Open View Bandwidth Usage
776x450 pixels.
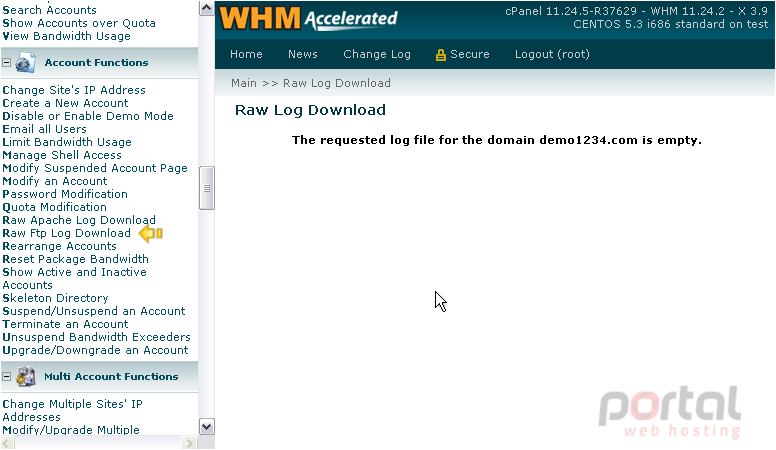66,36
